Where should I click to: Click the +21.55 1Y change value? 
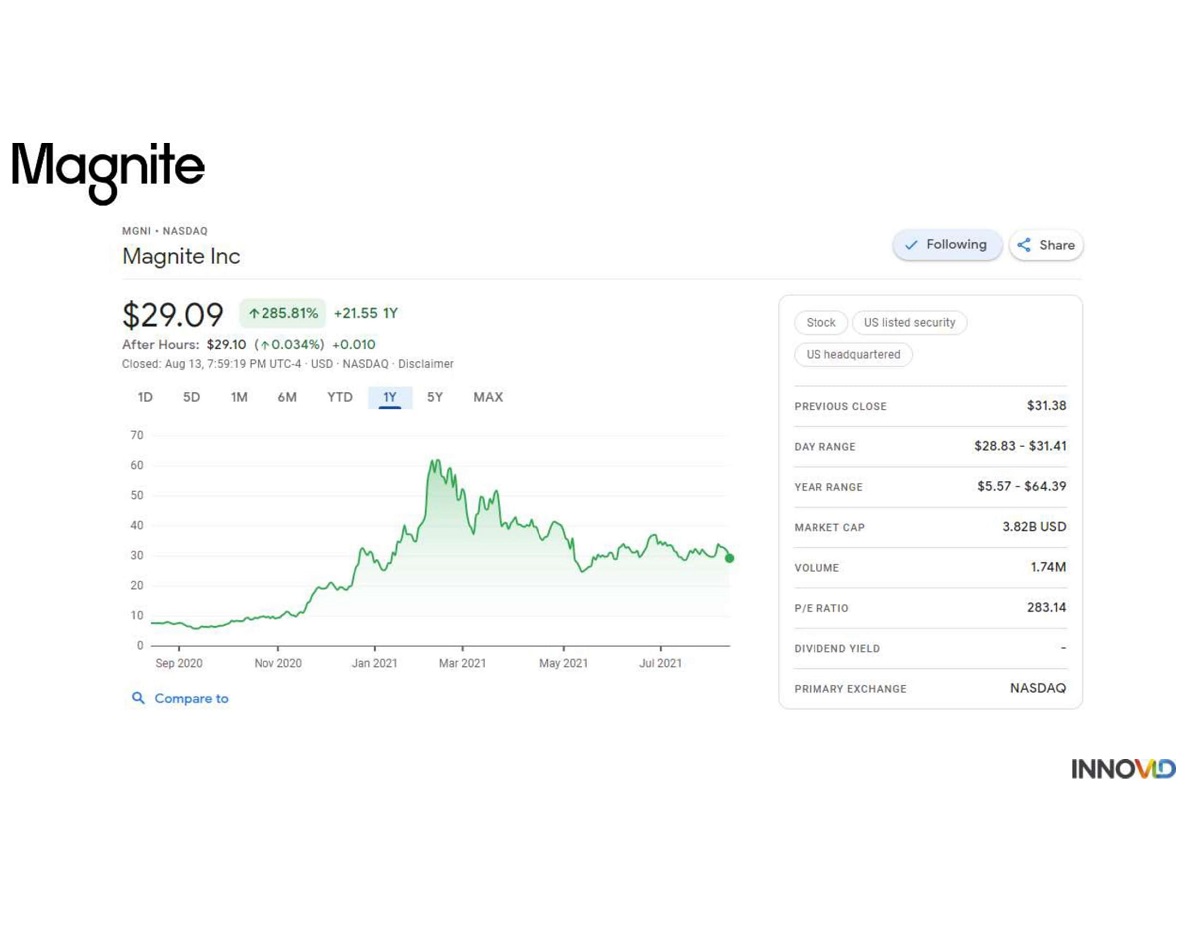pyautogui.click(x=366, y=313)
